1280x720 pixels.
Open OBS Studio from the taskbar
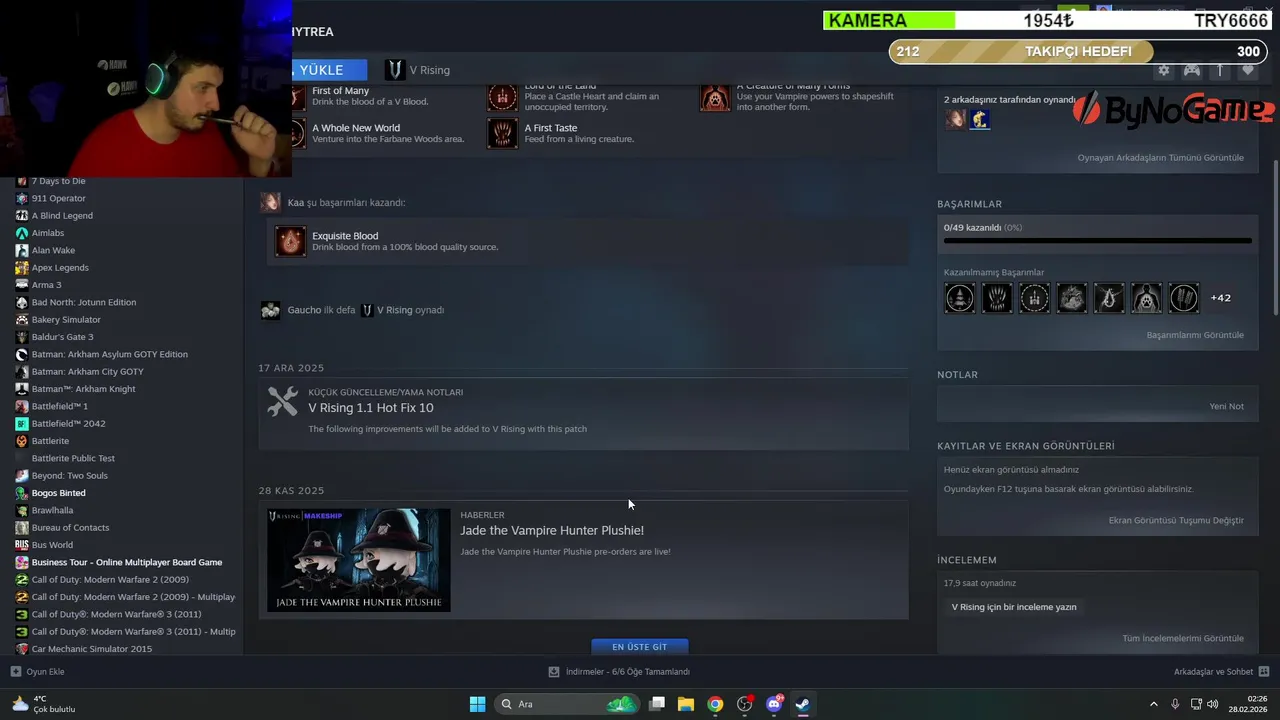click(744, 704)
